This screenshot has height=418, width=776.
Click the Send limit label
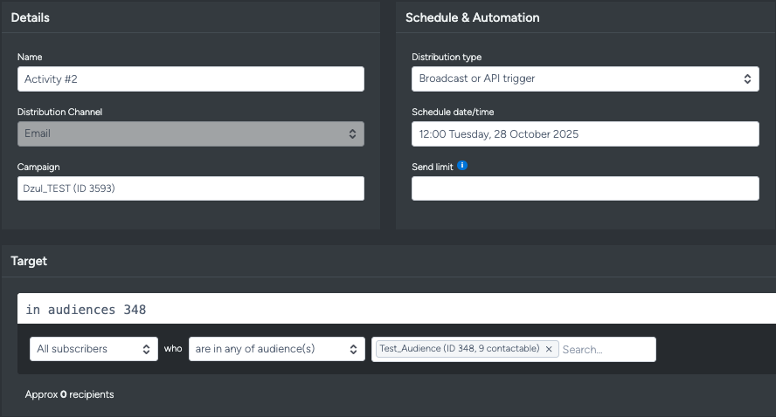tap(432, 166)
